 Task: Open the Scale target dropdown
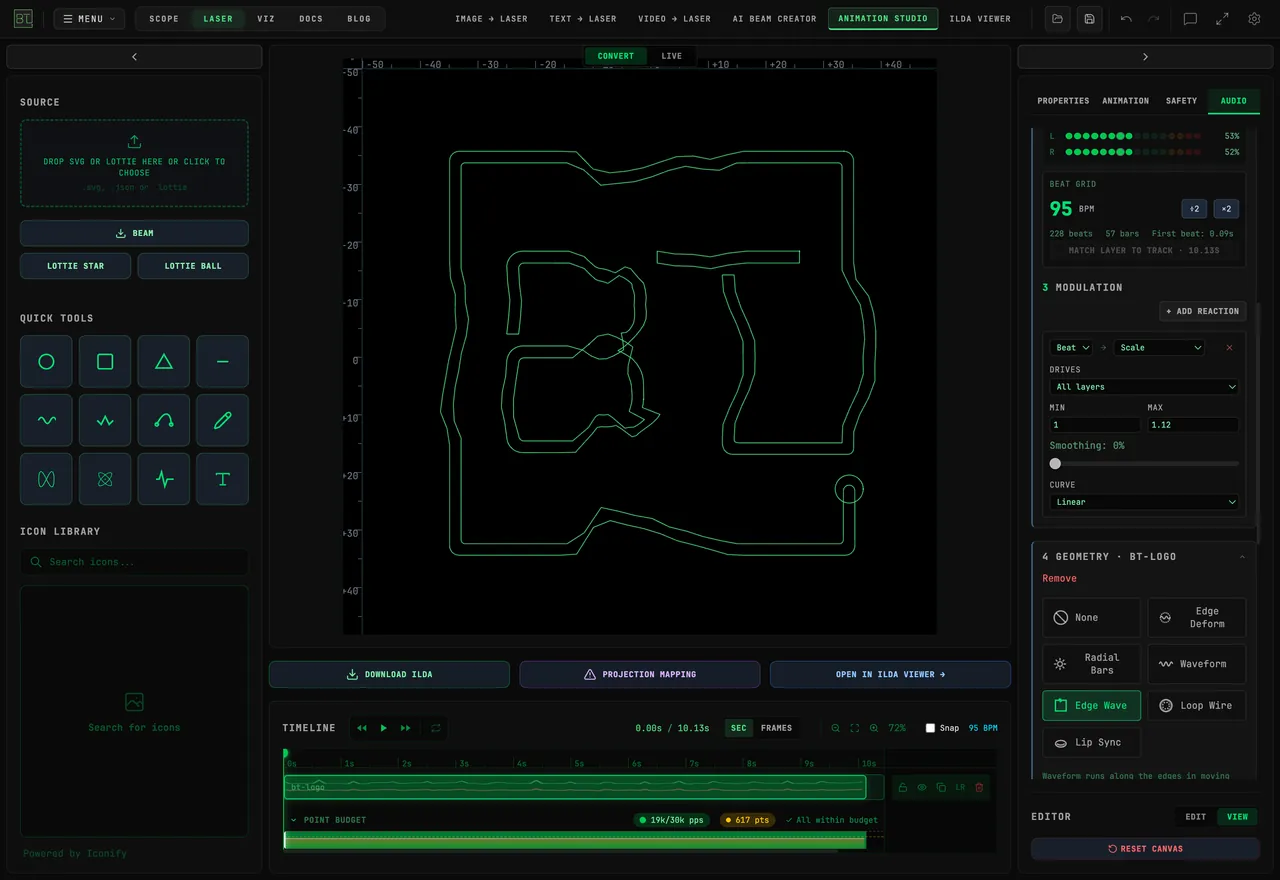1159,347
